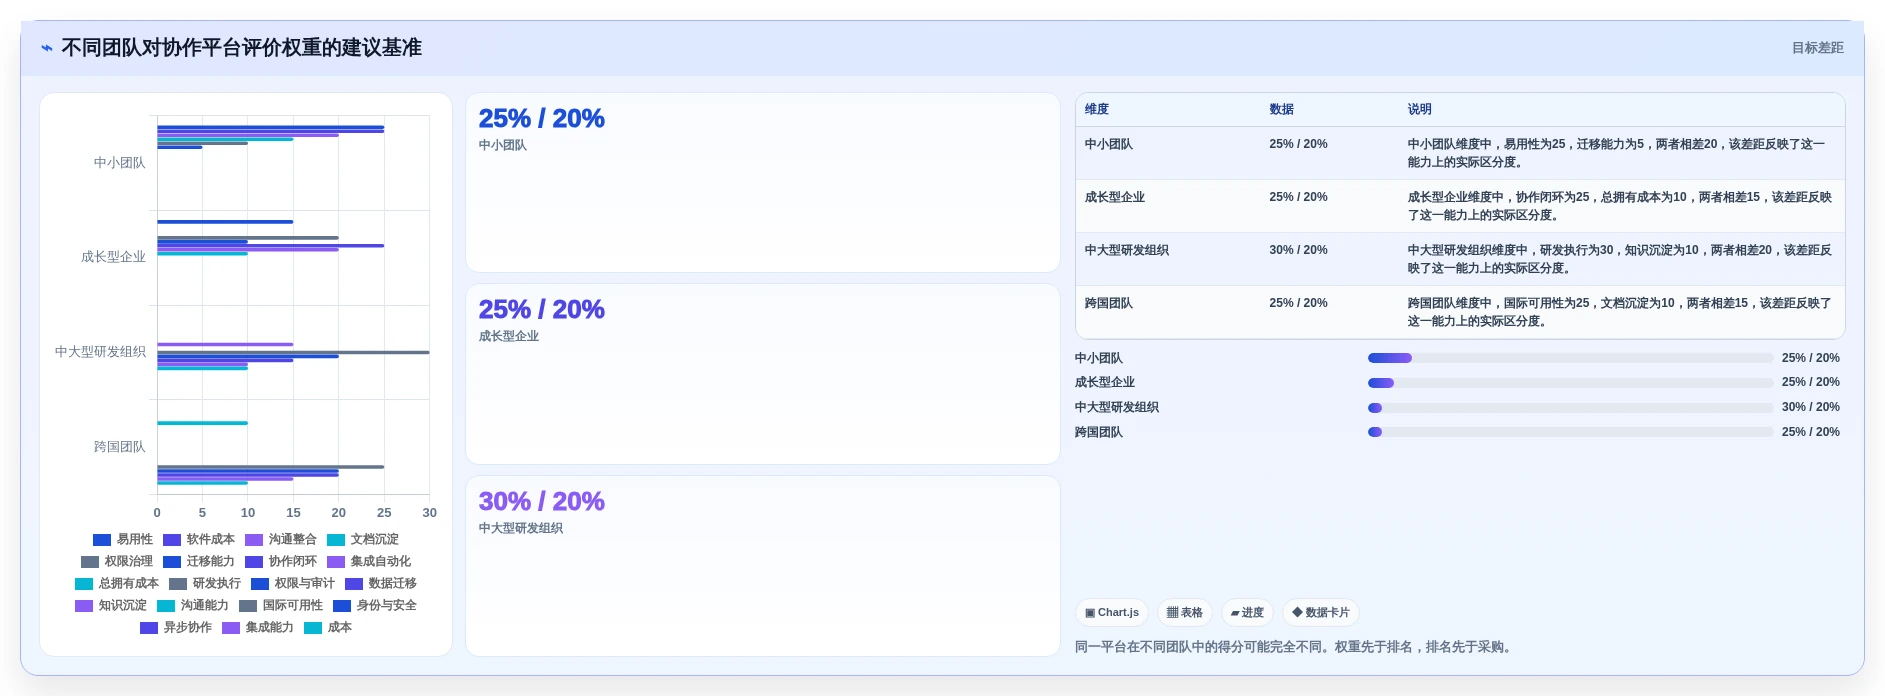Click the 30% / 20% value in the table
This screenshot has height=696, width=1885.
(1298, 250)
